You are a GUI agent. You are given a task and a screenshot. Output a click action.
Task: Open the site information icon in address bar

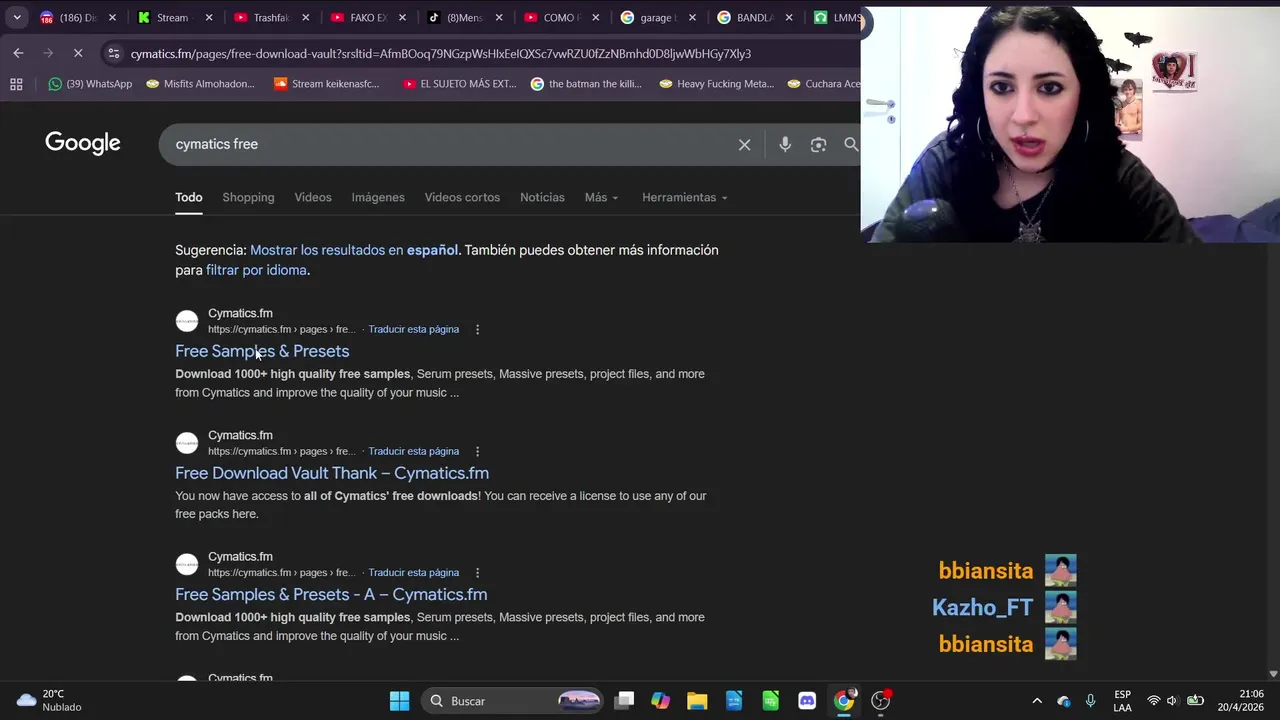[113, 53]
